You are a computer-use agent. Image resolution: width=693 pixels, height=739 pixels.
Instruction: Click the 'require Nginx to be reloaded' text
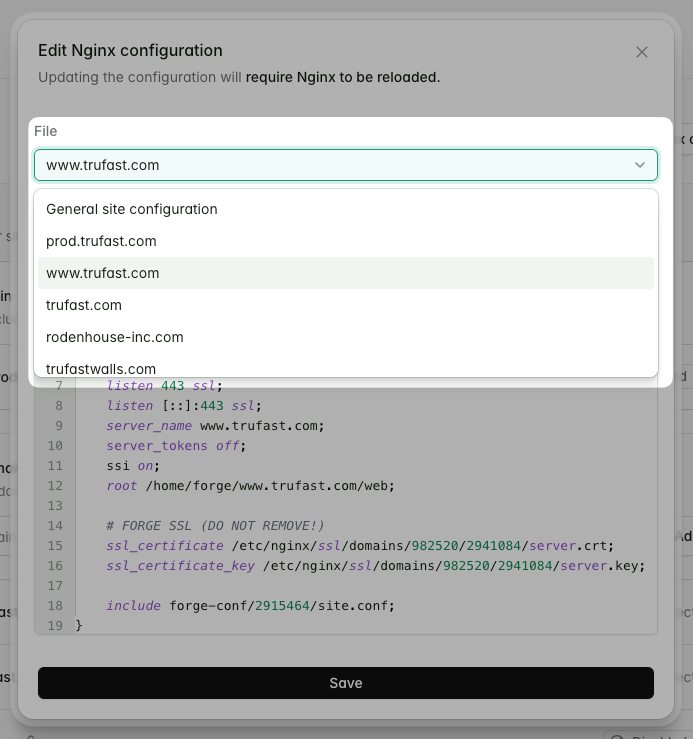tap(343, 77)
